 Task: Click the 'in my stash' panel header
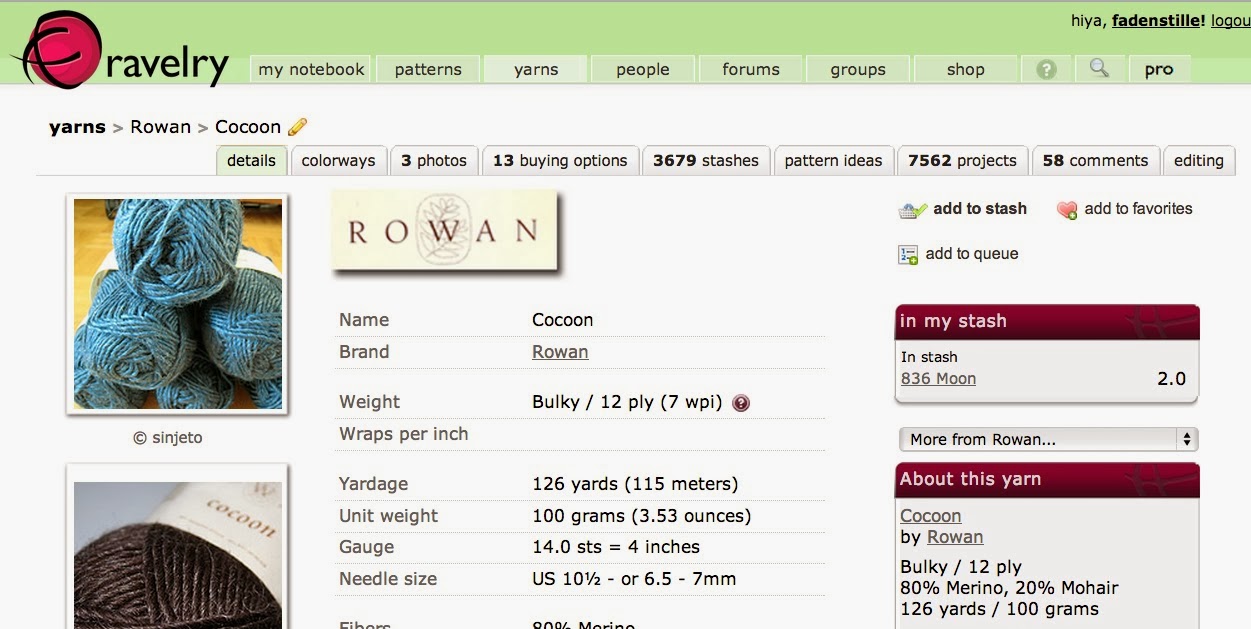pyautogui.click(x=1047, y=322)
